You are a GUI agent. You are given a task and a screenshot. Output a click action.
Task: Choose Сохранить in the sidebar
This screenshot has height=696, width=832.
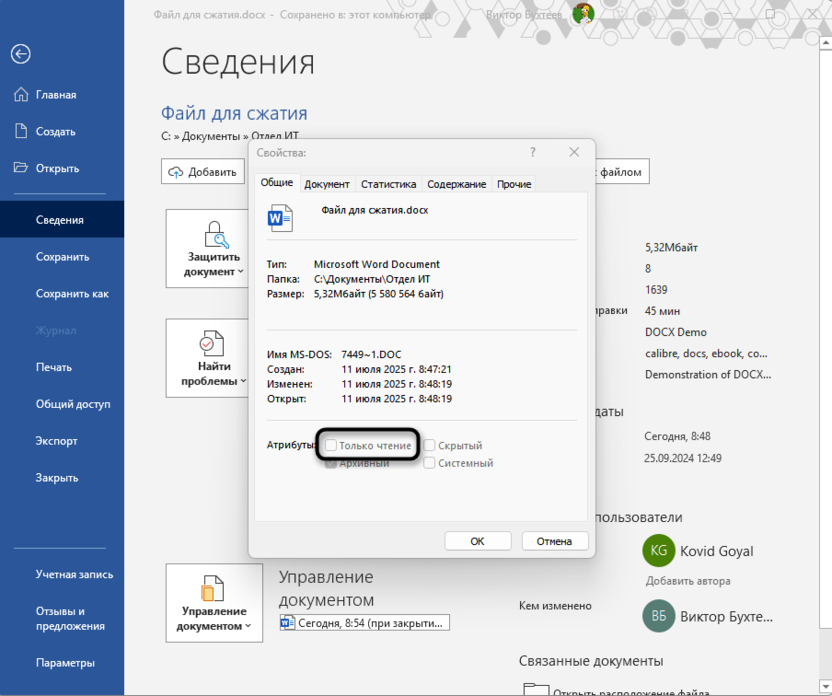point(62,257)
